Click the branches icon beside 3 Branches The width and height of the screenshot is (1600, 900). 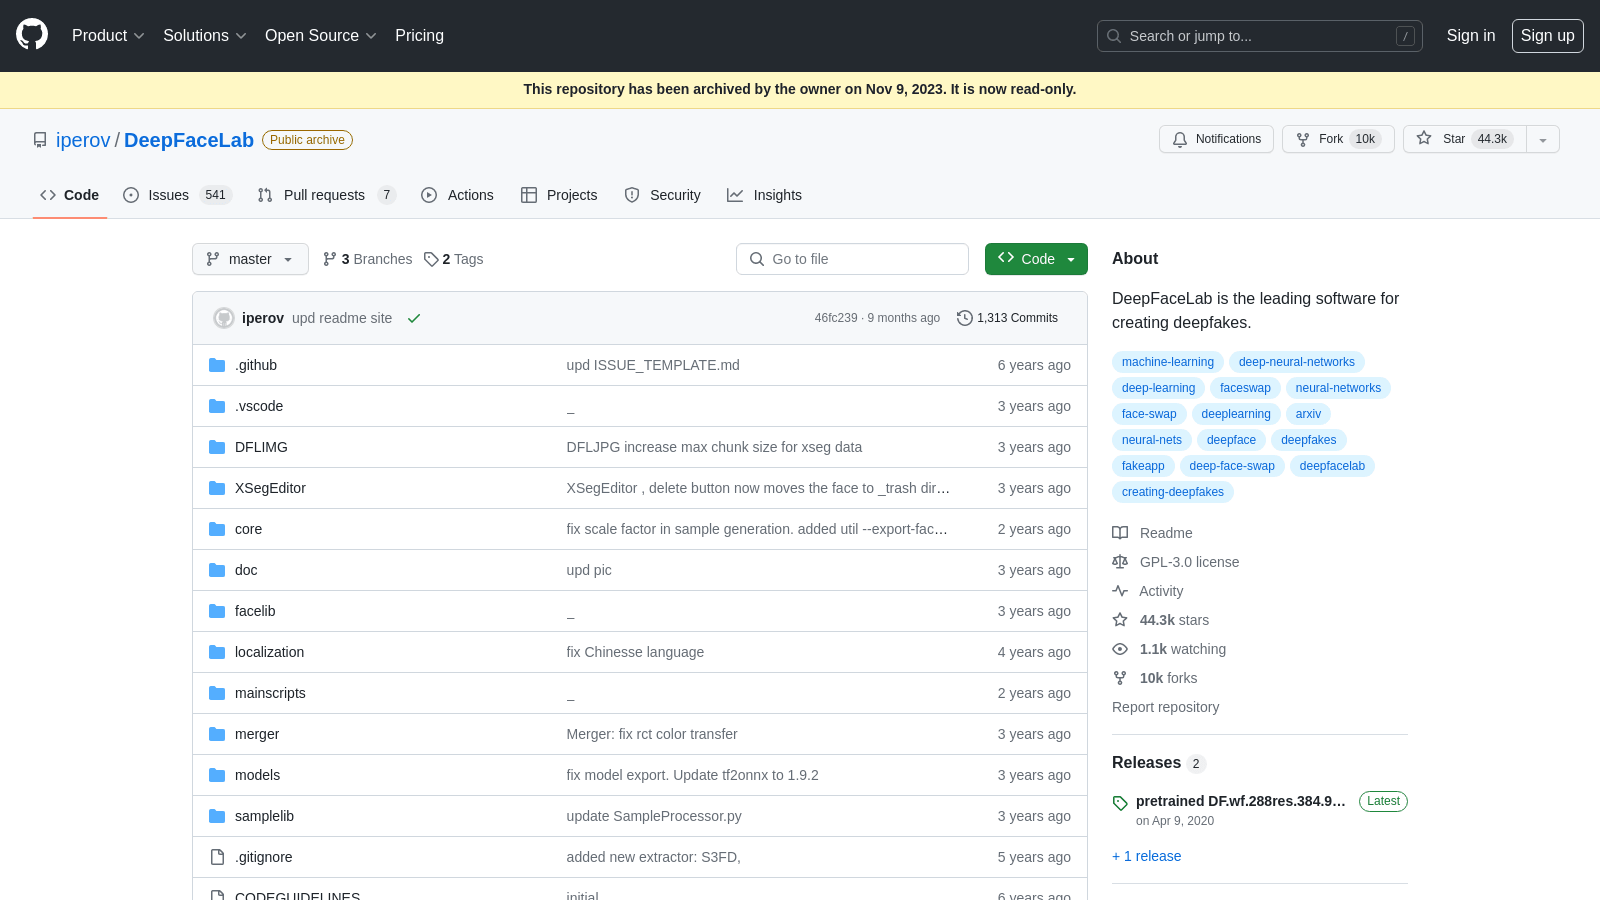point(330,259)
